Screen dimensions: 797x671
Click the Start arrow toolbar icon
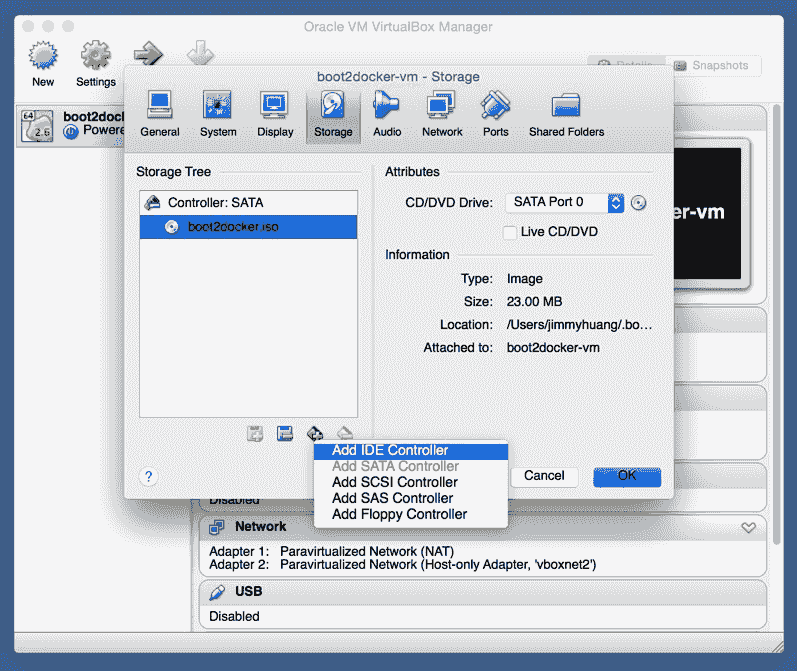(148, 53)
